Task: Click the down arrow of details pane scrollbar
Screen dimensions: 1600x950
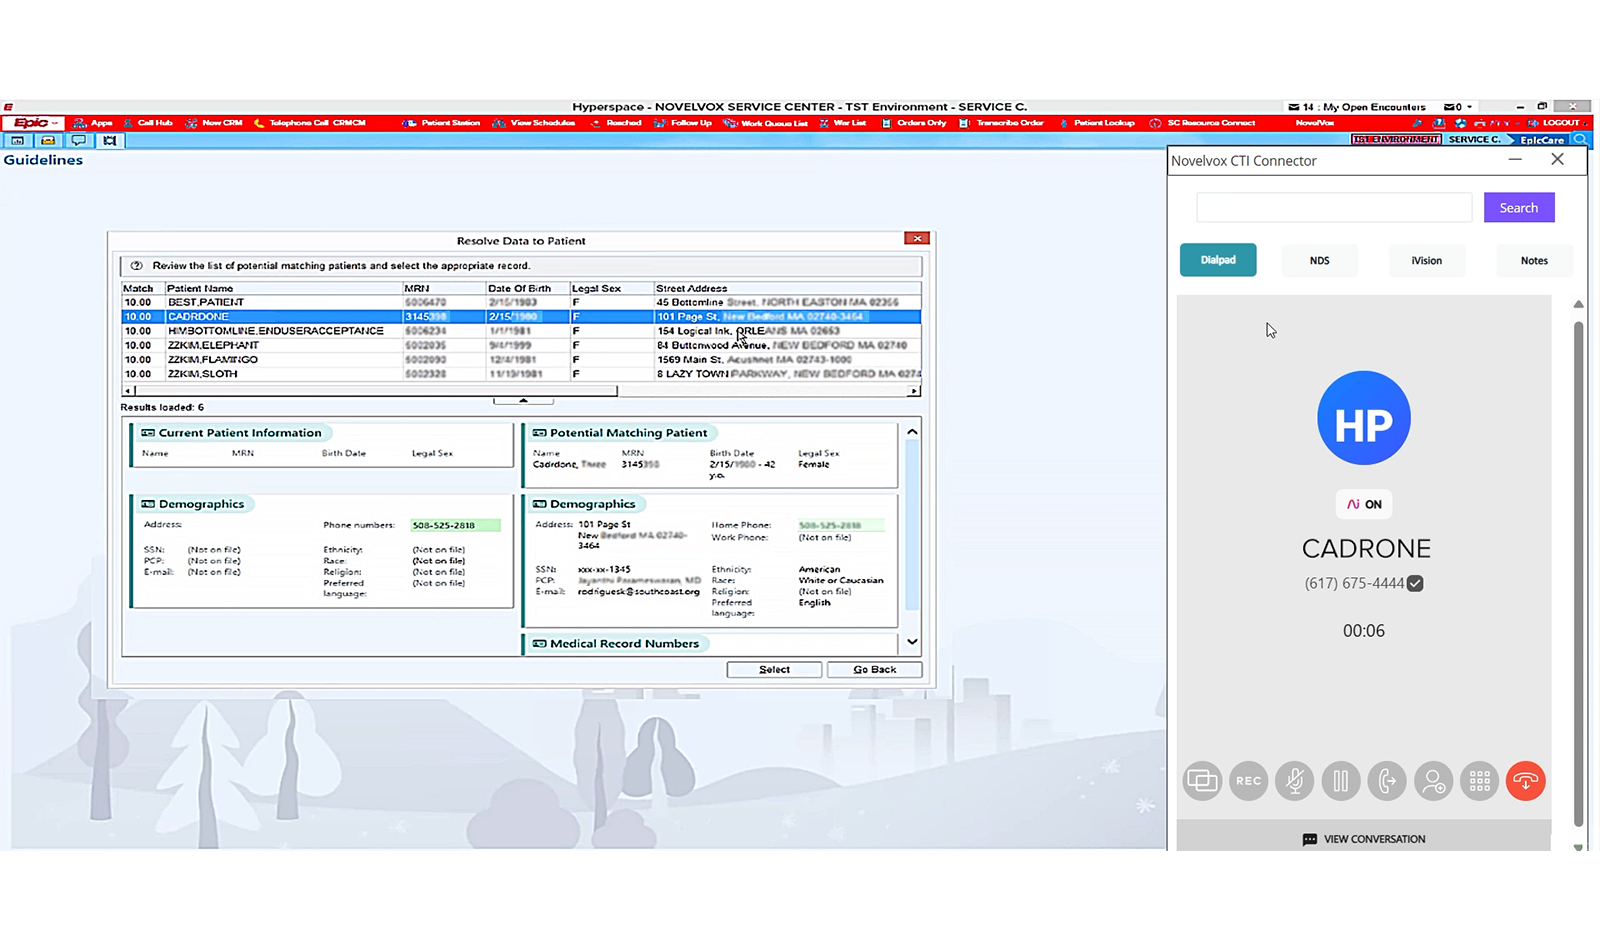Action: 912,642
